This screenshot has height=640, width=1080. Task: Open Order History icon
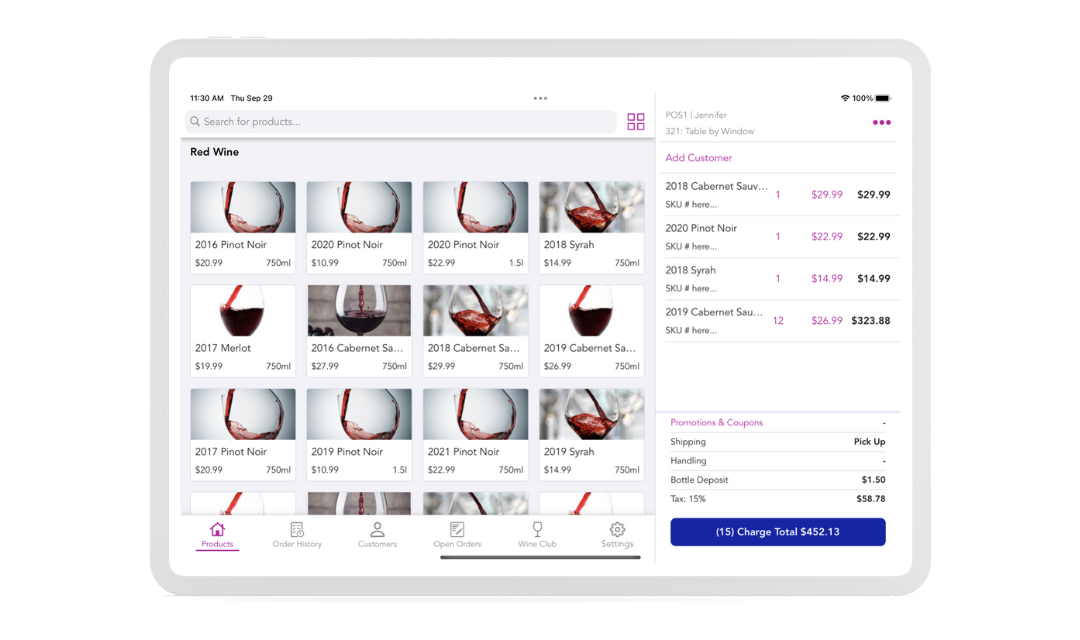coord(297,530)
